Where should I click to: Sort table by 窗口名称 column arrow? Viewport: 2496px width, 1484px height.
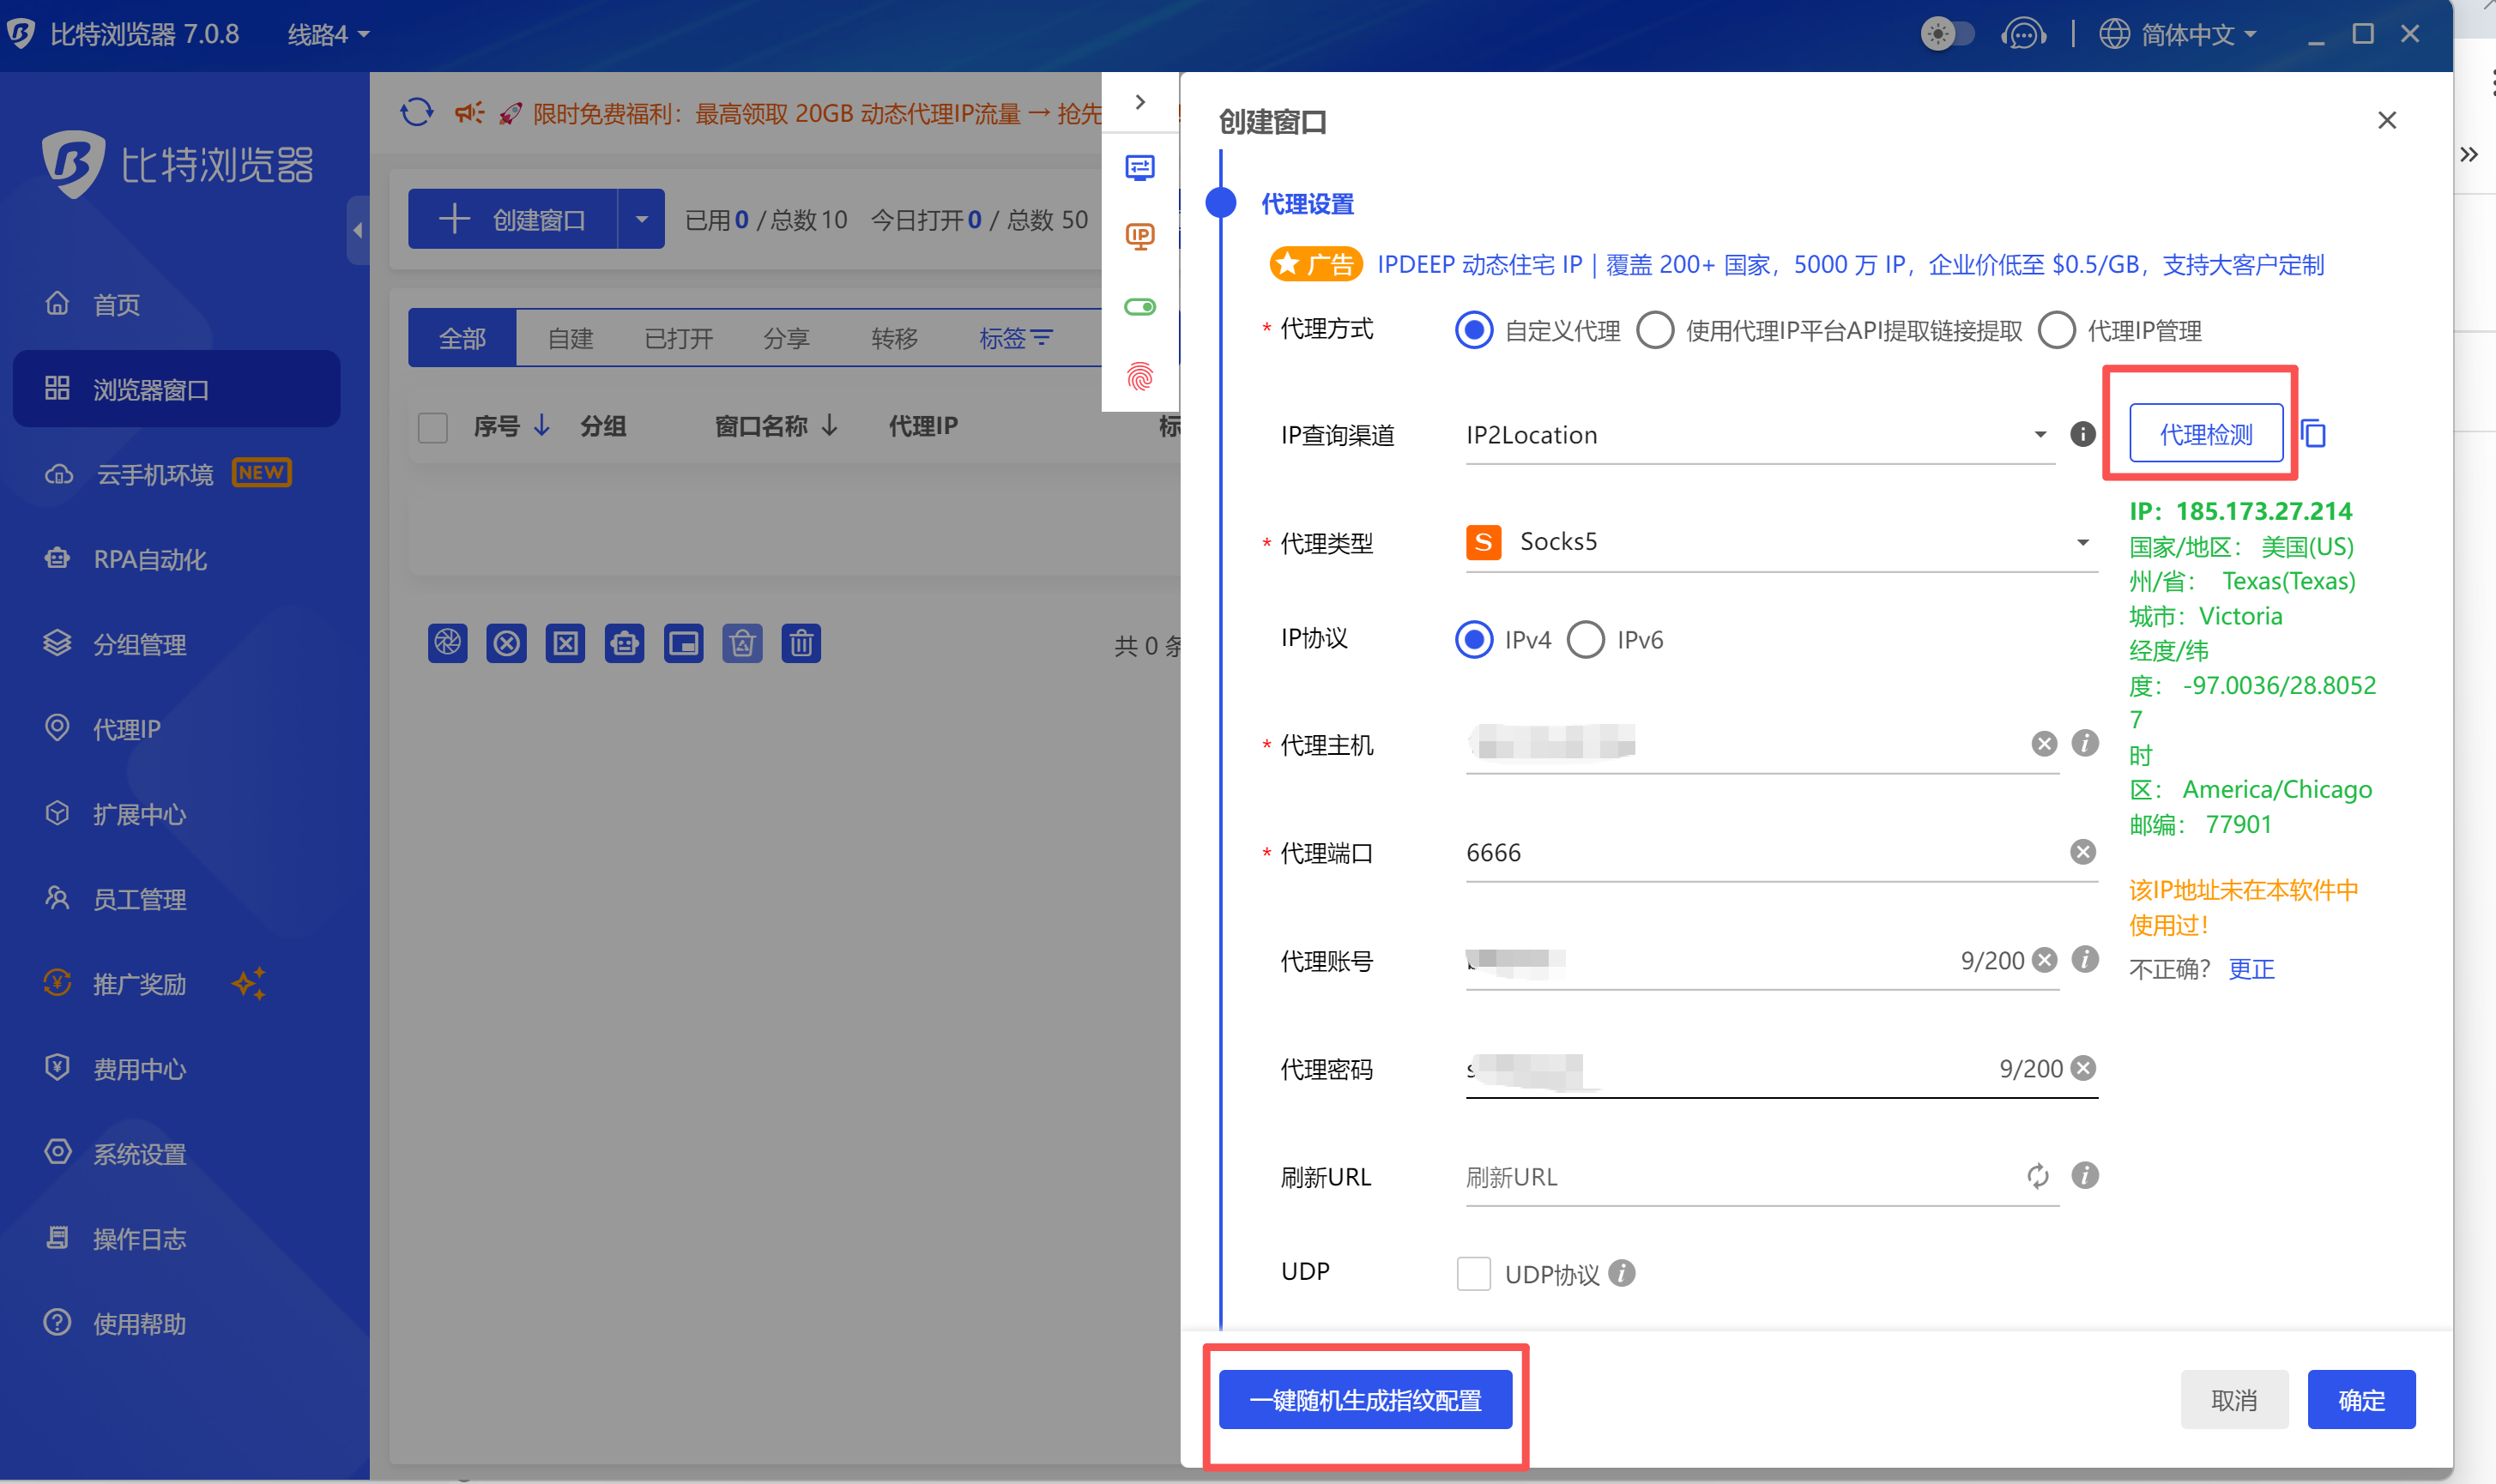point(830,426)
